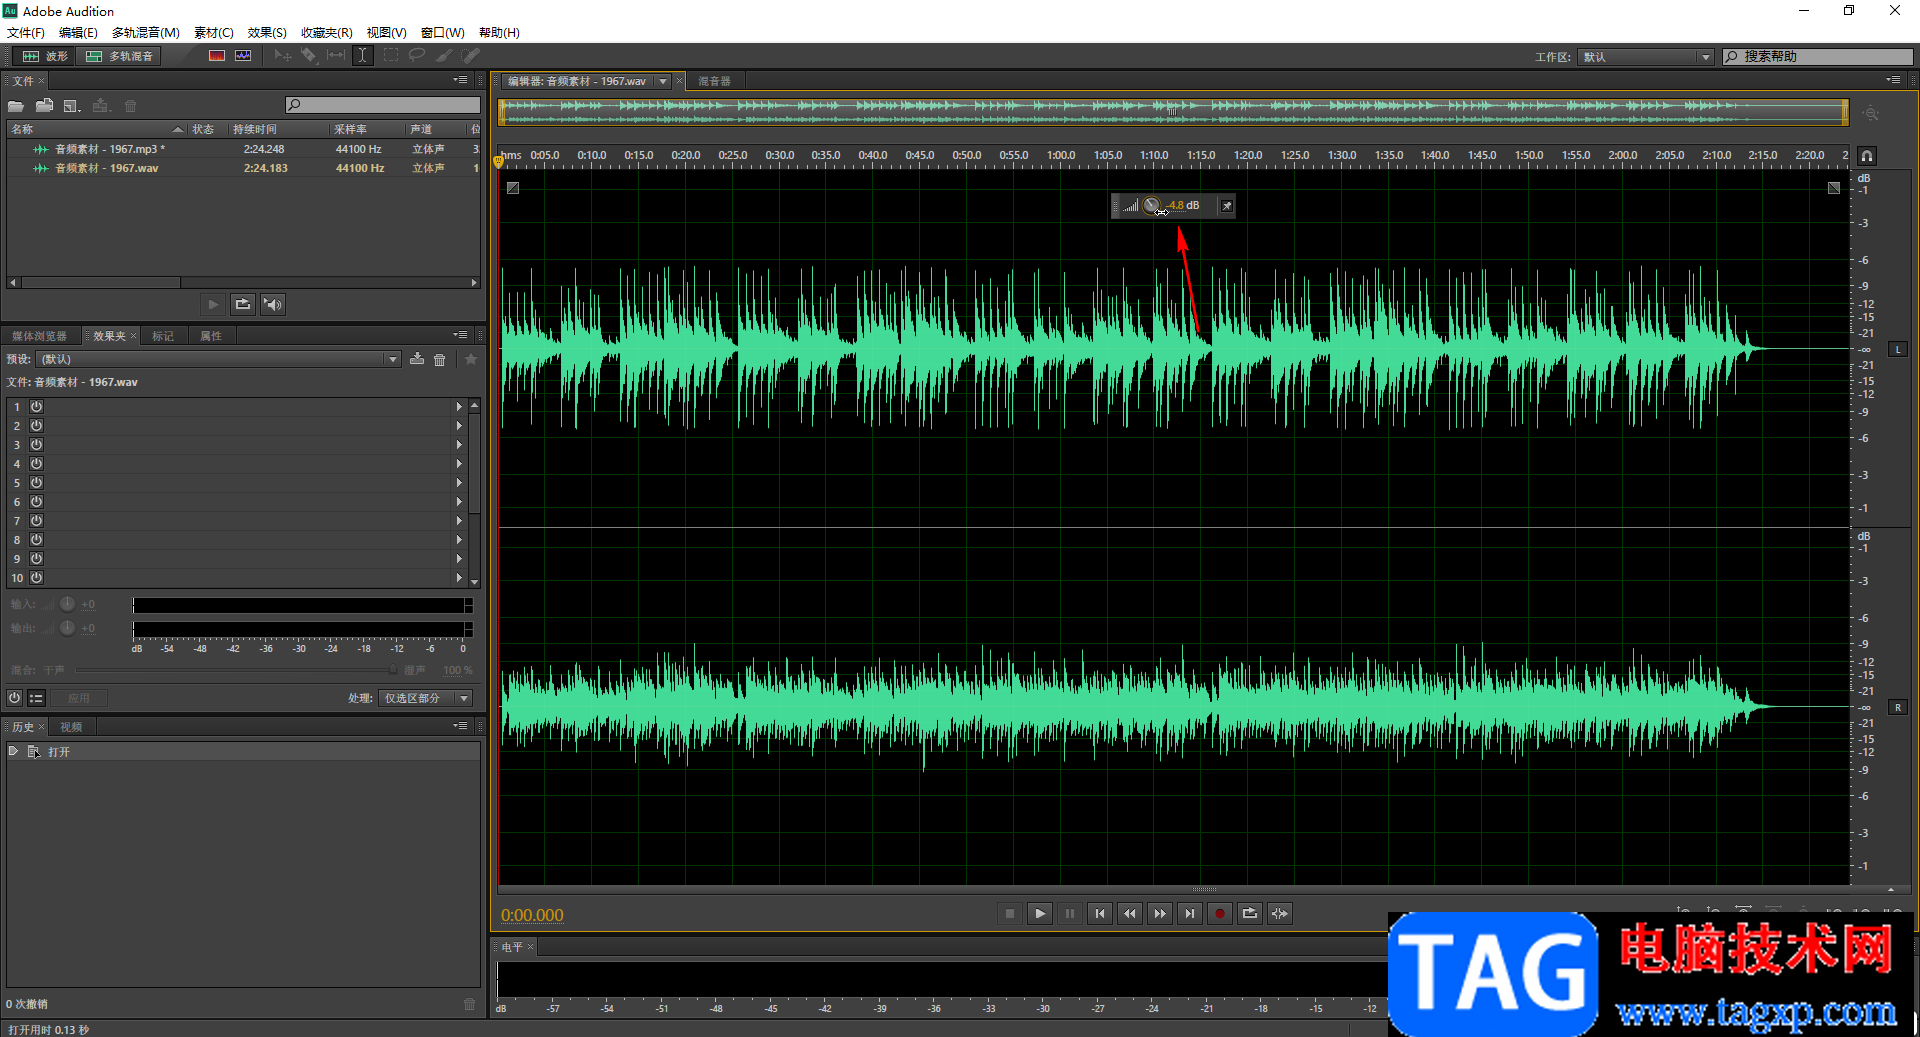Open the 处理 仅选区部分 dropdown
This screenshot has width=1920, height=1037.
coord(425,698)
